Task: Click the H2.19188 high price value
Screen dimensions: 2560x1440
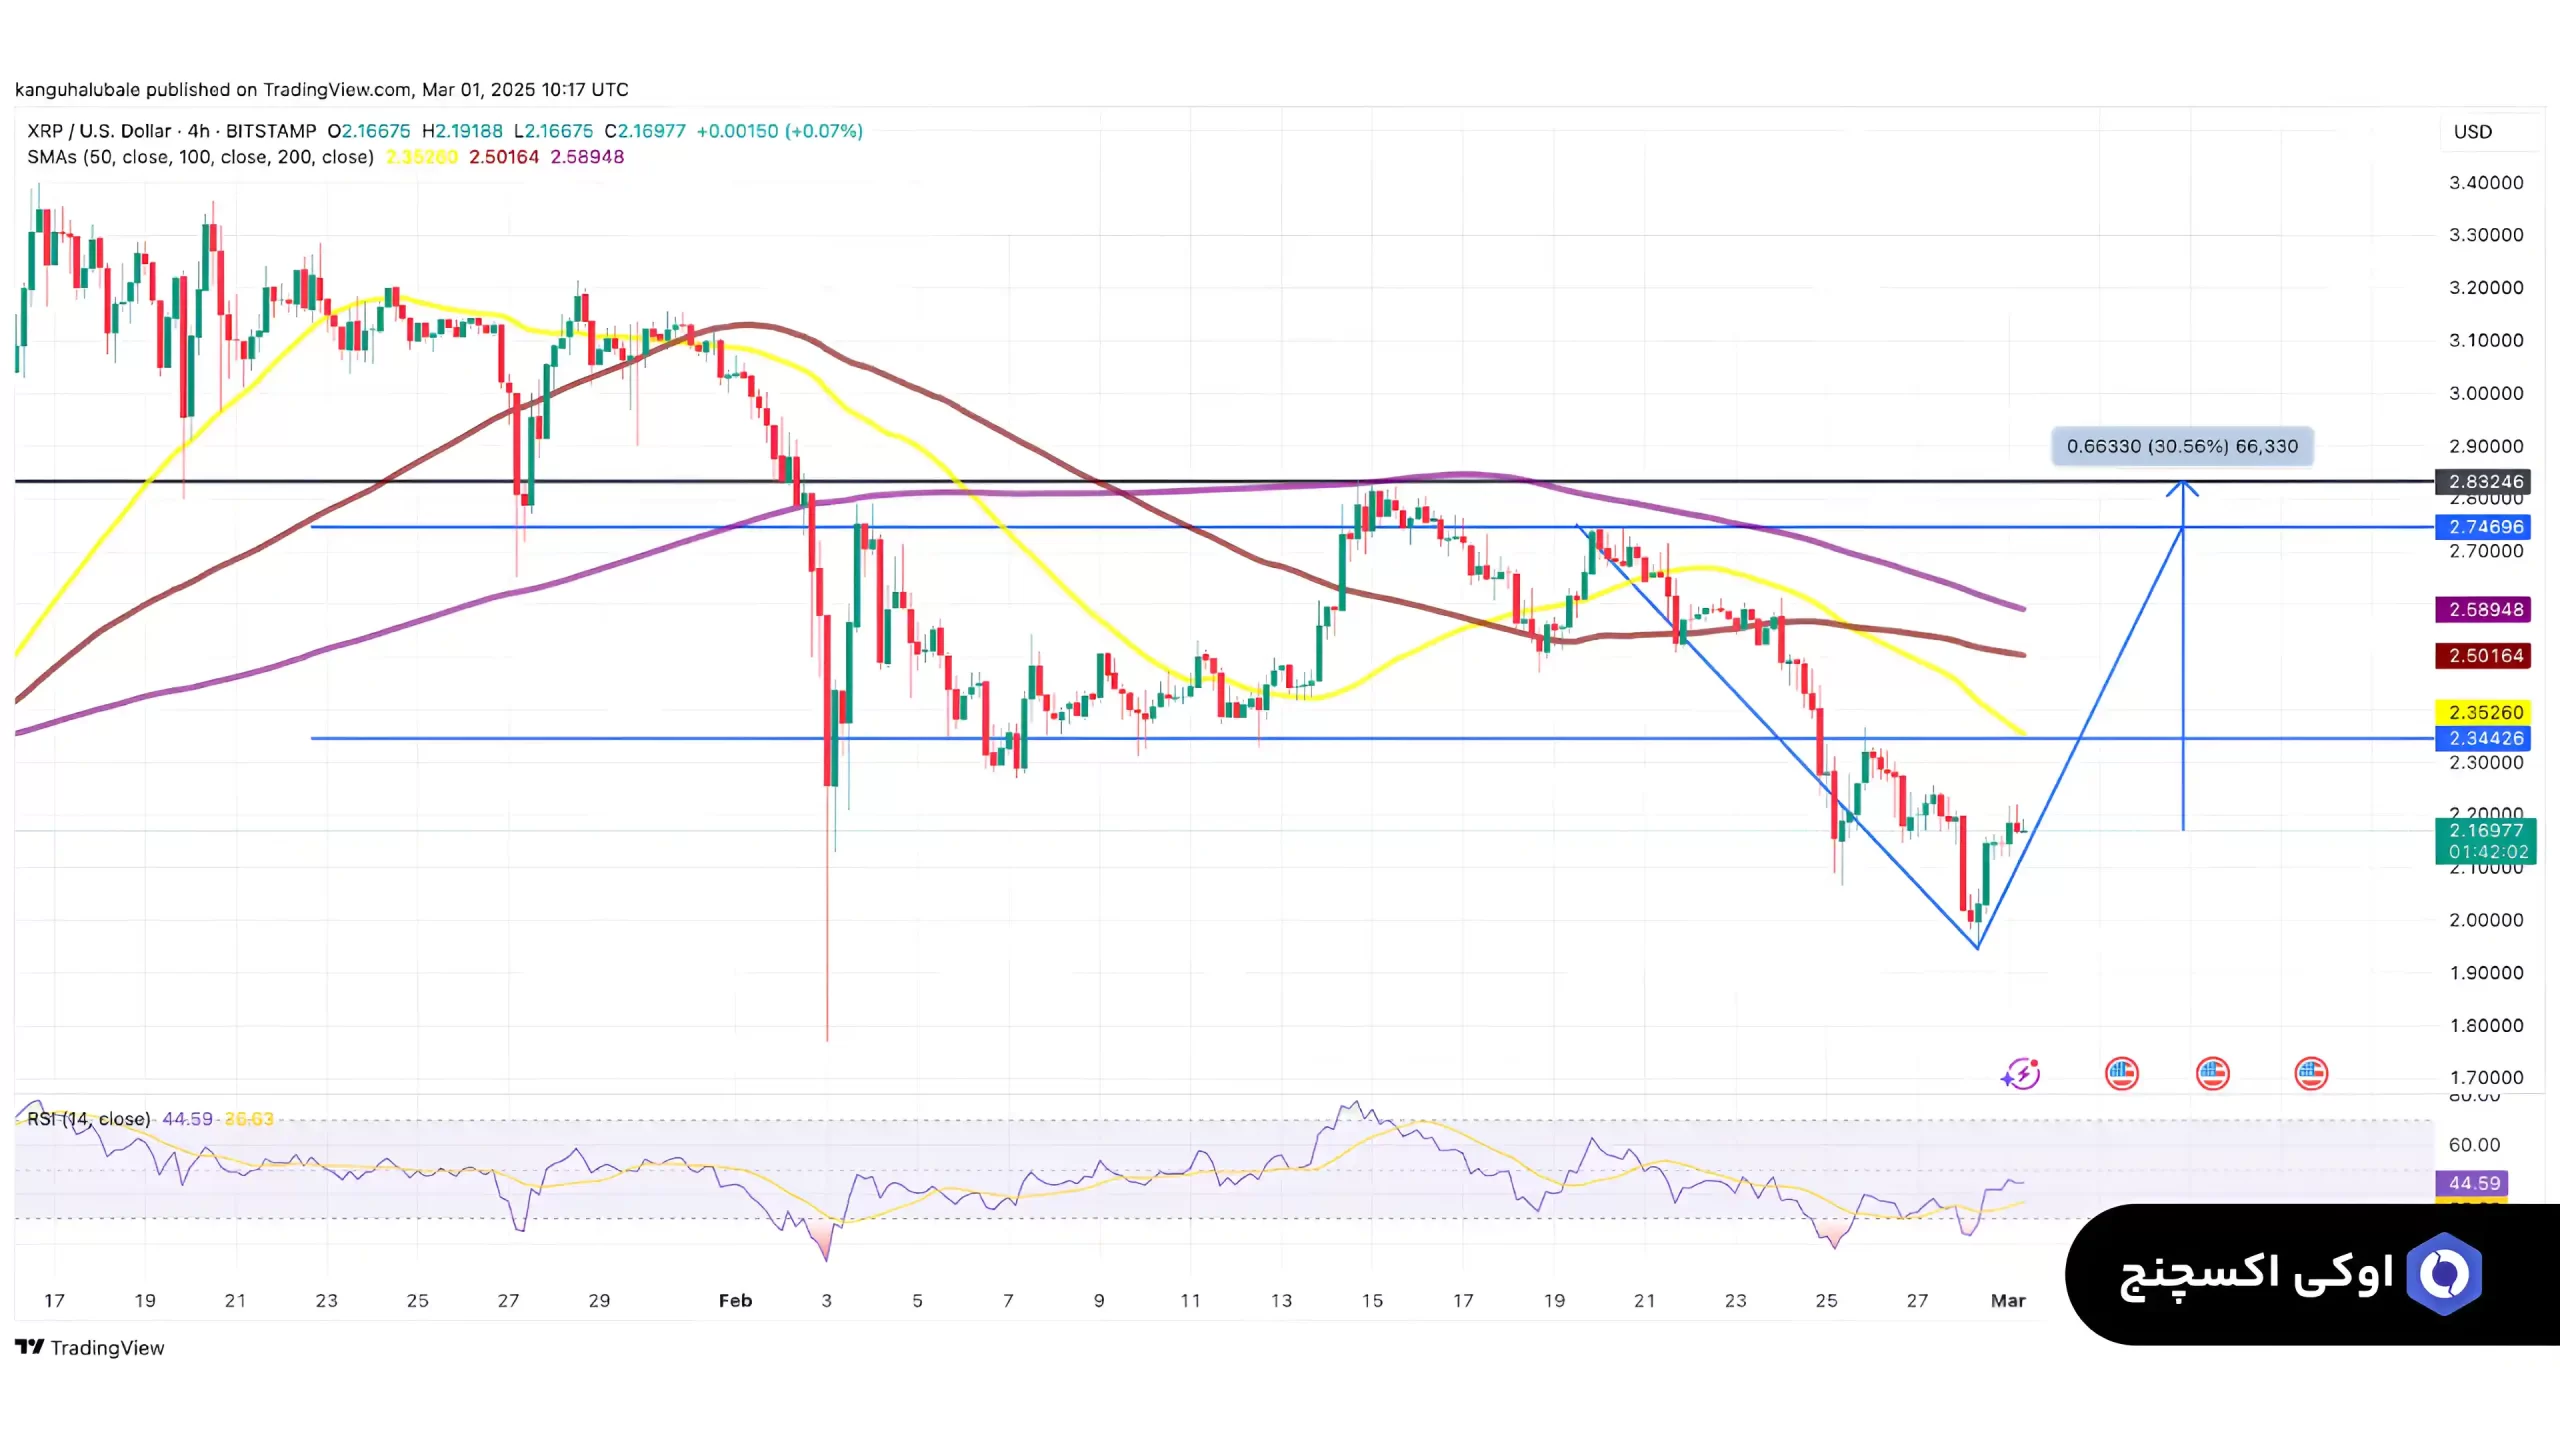Action: tap(462, 131)
